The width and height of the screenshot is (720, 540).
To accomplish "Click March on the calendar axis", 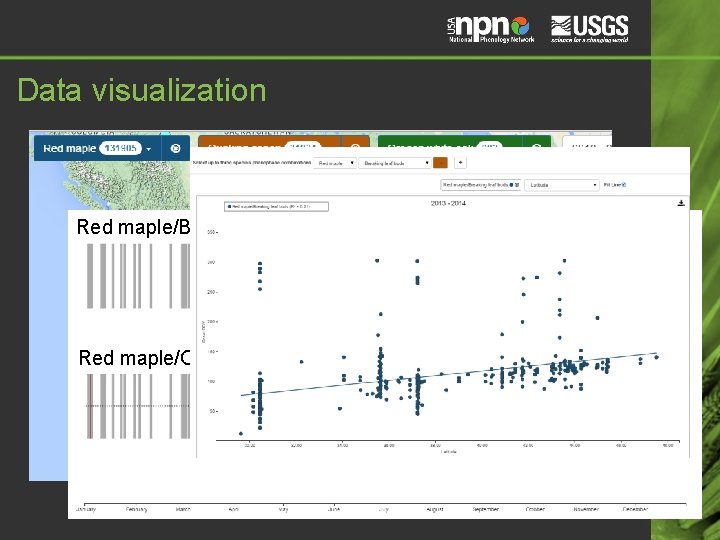I will coord(183,509).
